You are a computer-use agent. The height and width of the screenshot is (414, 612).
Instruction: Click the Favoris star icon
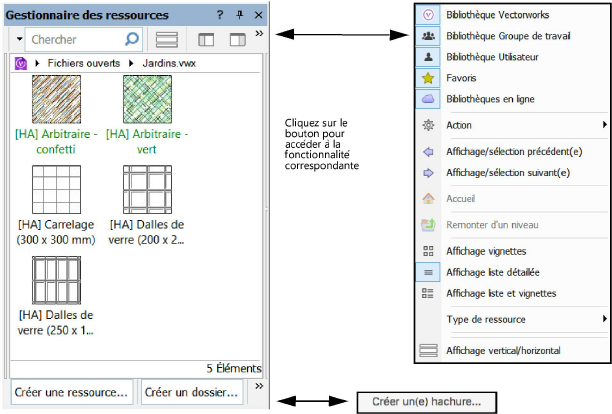tap(428, 78)
